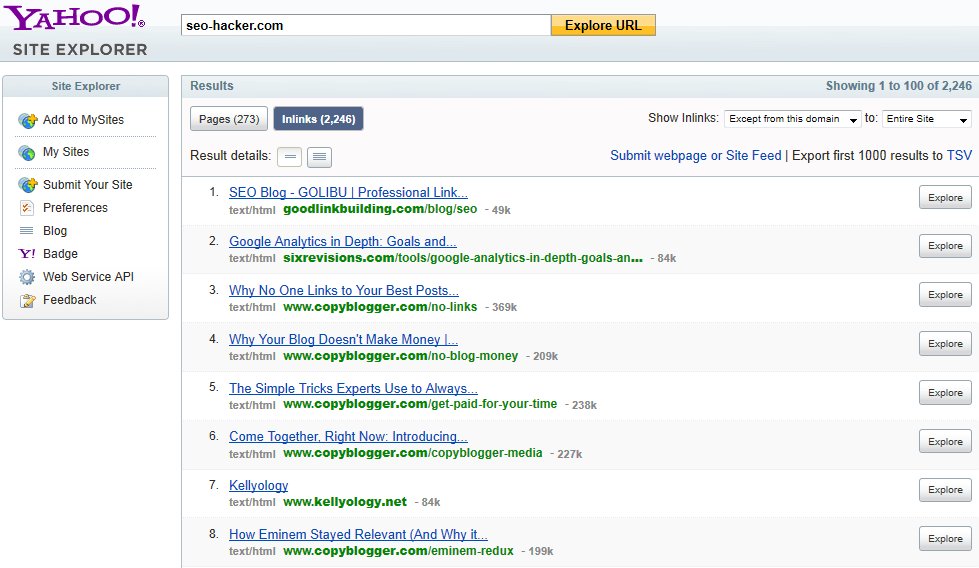Open the 'Entire Site' dropdown
979x568 pixels.
coord(927,119)
